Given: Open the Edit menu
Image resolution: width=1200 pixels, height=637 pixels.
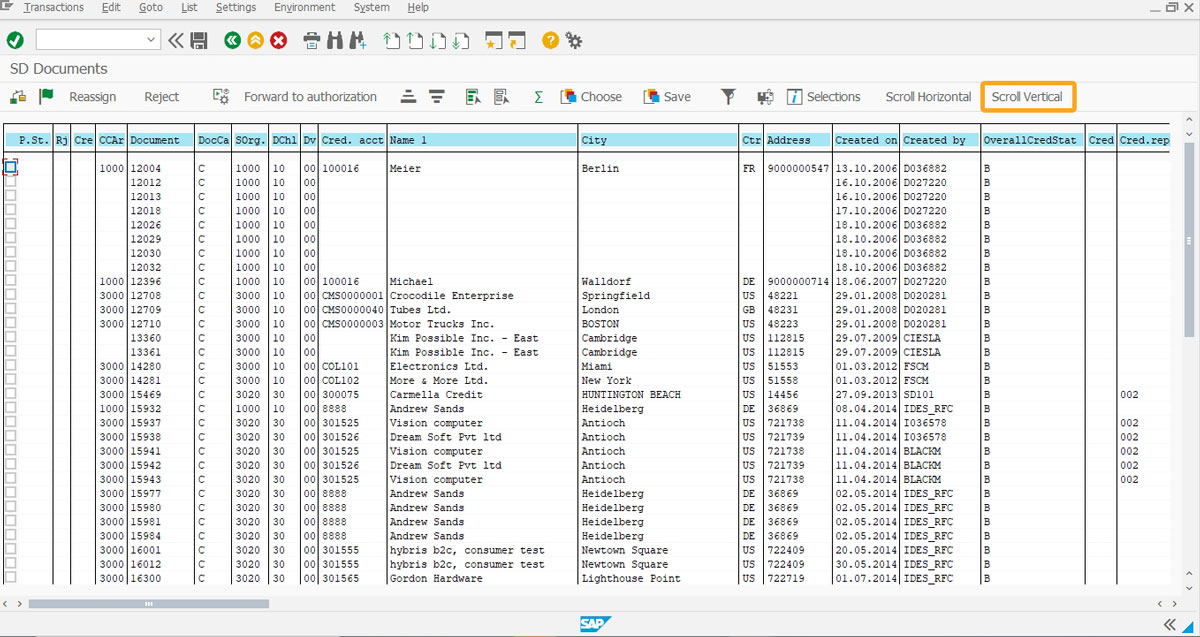Looking at the screenshot, I should pos(111,7).
